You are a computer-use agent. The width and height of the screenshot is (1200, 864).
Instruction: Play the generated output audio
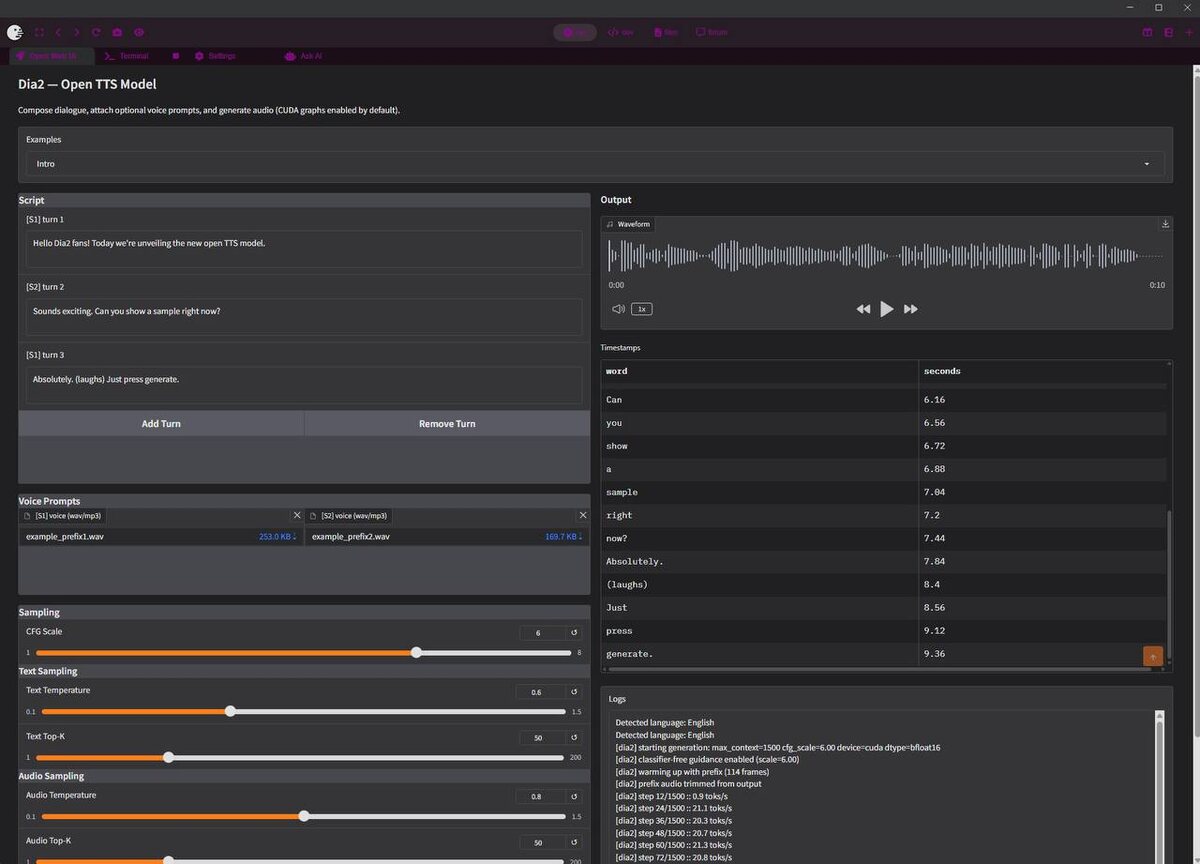pyautogui.click(x=886, y=309)
